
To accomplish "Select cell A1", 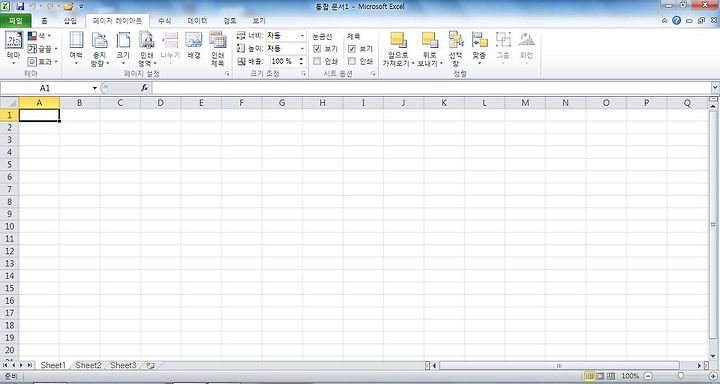I will tap(39, 115).
